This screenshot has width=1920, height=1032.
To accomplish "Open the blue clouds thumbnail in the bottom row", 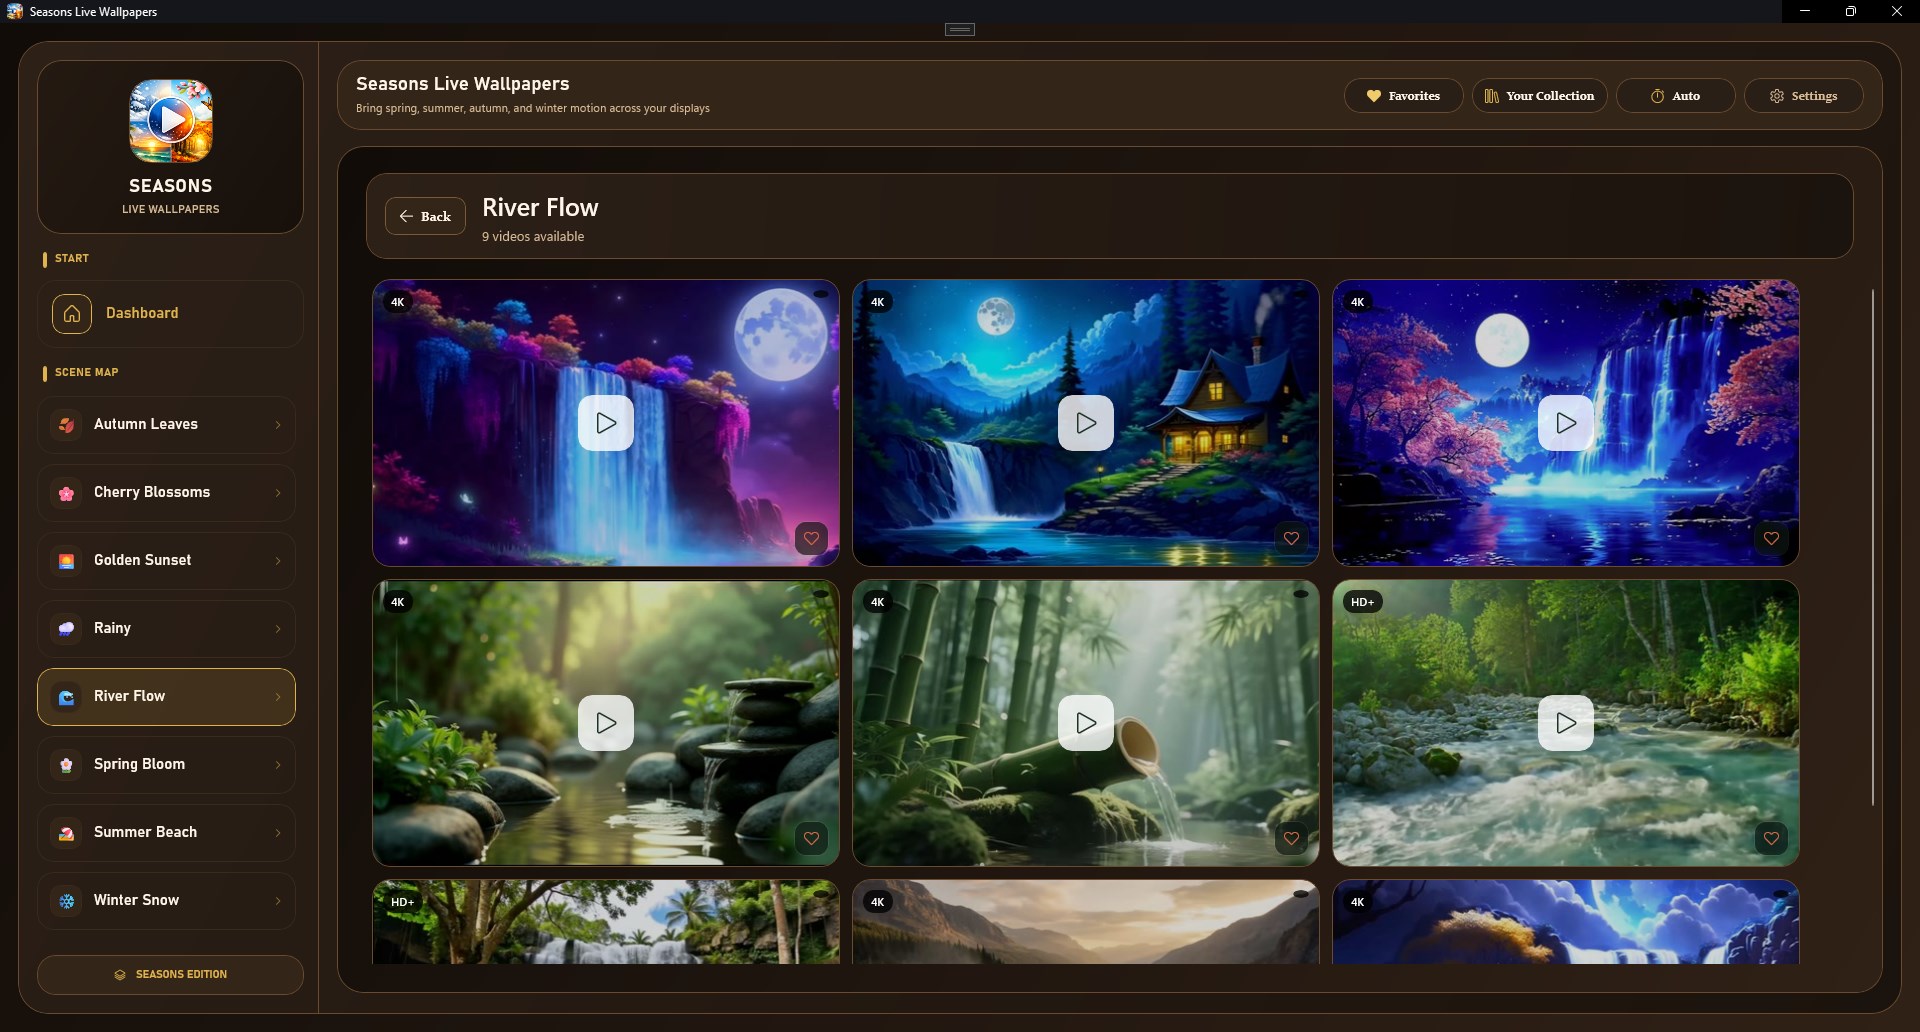I will [1566, 922].
